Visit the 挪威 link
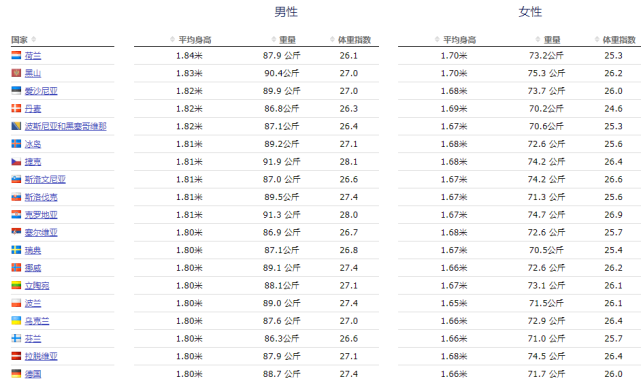 click(33, 268)
